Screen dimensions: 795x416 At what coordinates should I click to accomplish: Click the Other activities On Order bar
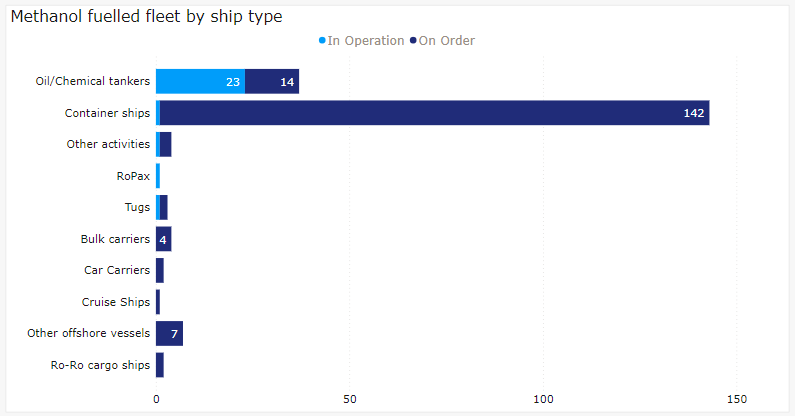[x=166, y=145]
